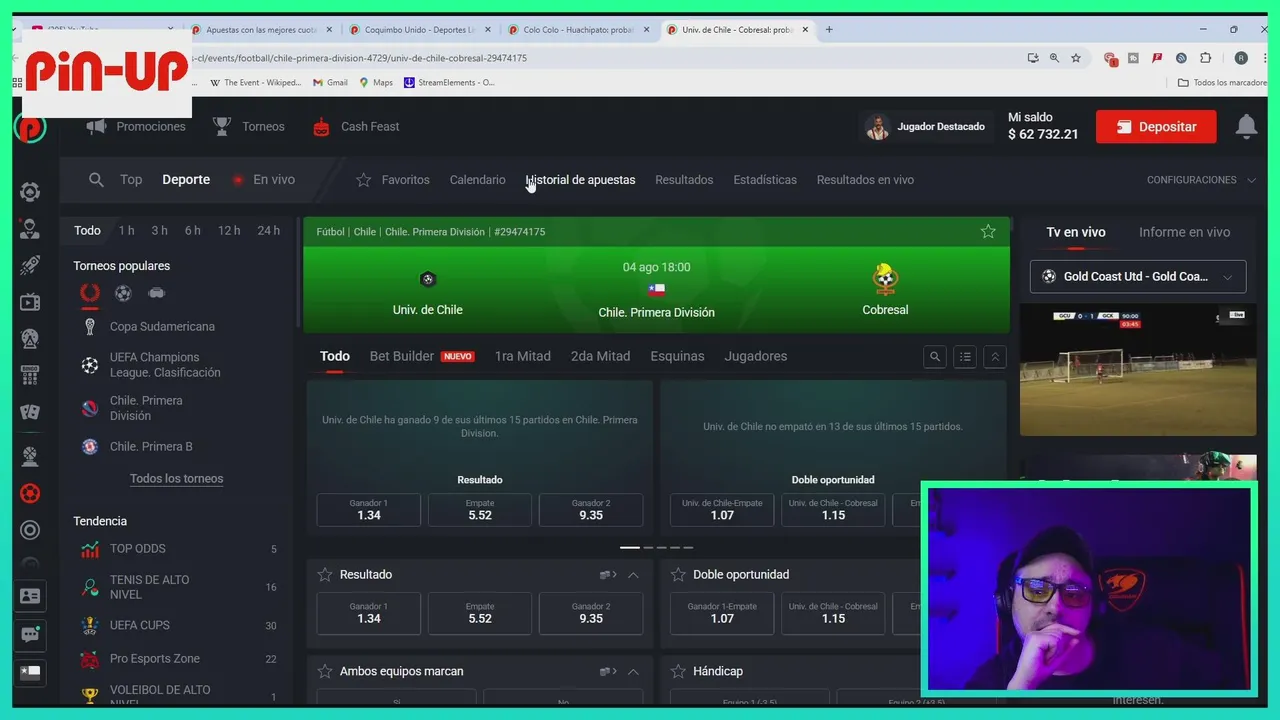The height and width of the screenshot is (720, 1280).
Task: Click the live TV video thumbnail
Action: pos(1138,370)
